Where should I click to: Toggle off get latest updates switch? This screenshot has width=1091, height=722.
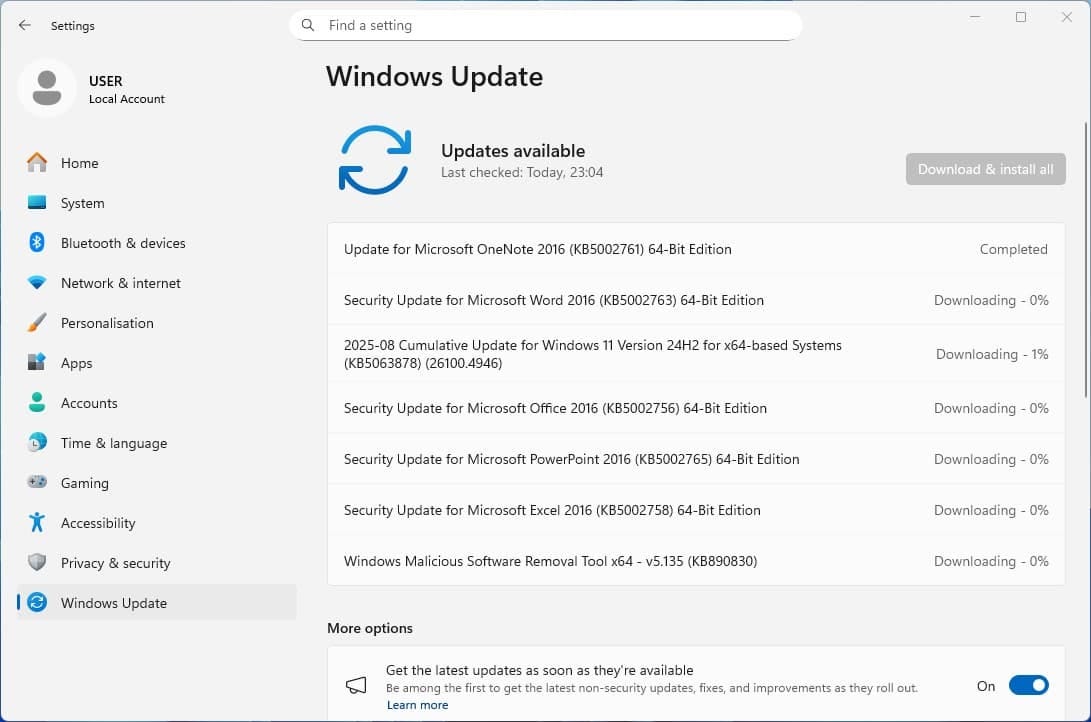[1028, 685]
